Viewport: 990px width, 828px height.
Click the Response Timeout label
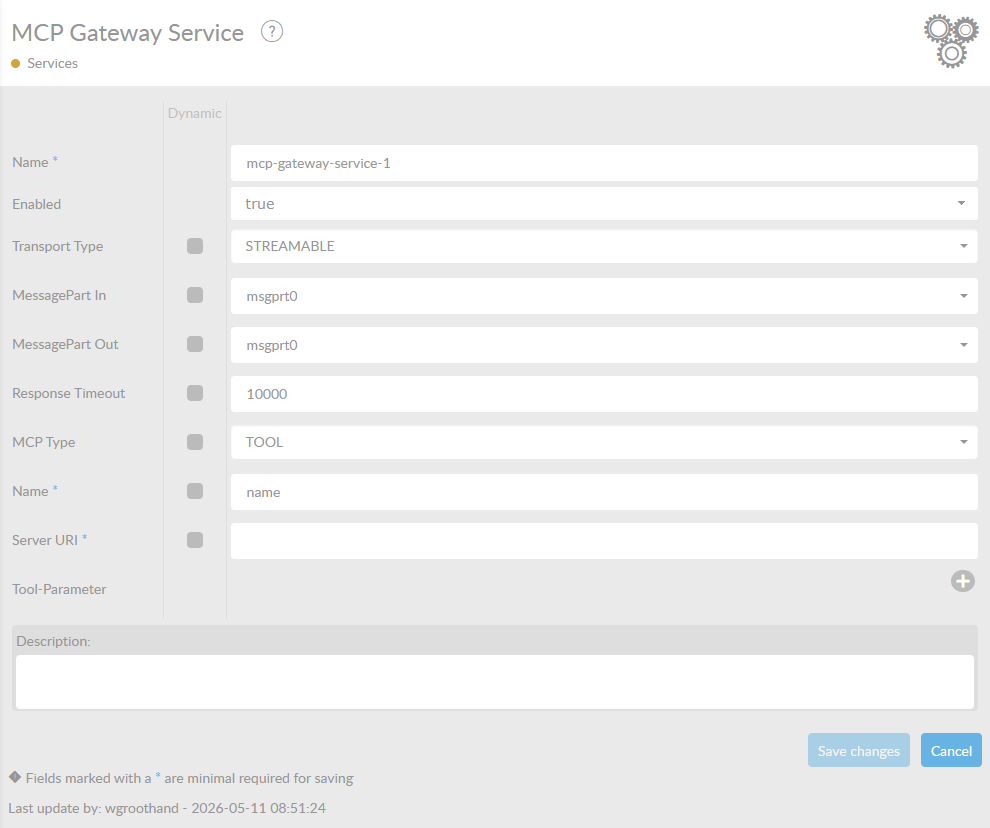[x=69, y=393]
